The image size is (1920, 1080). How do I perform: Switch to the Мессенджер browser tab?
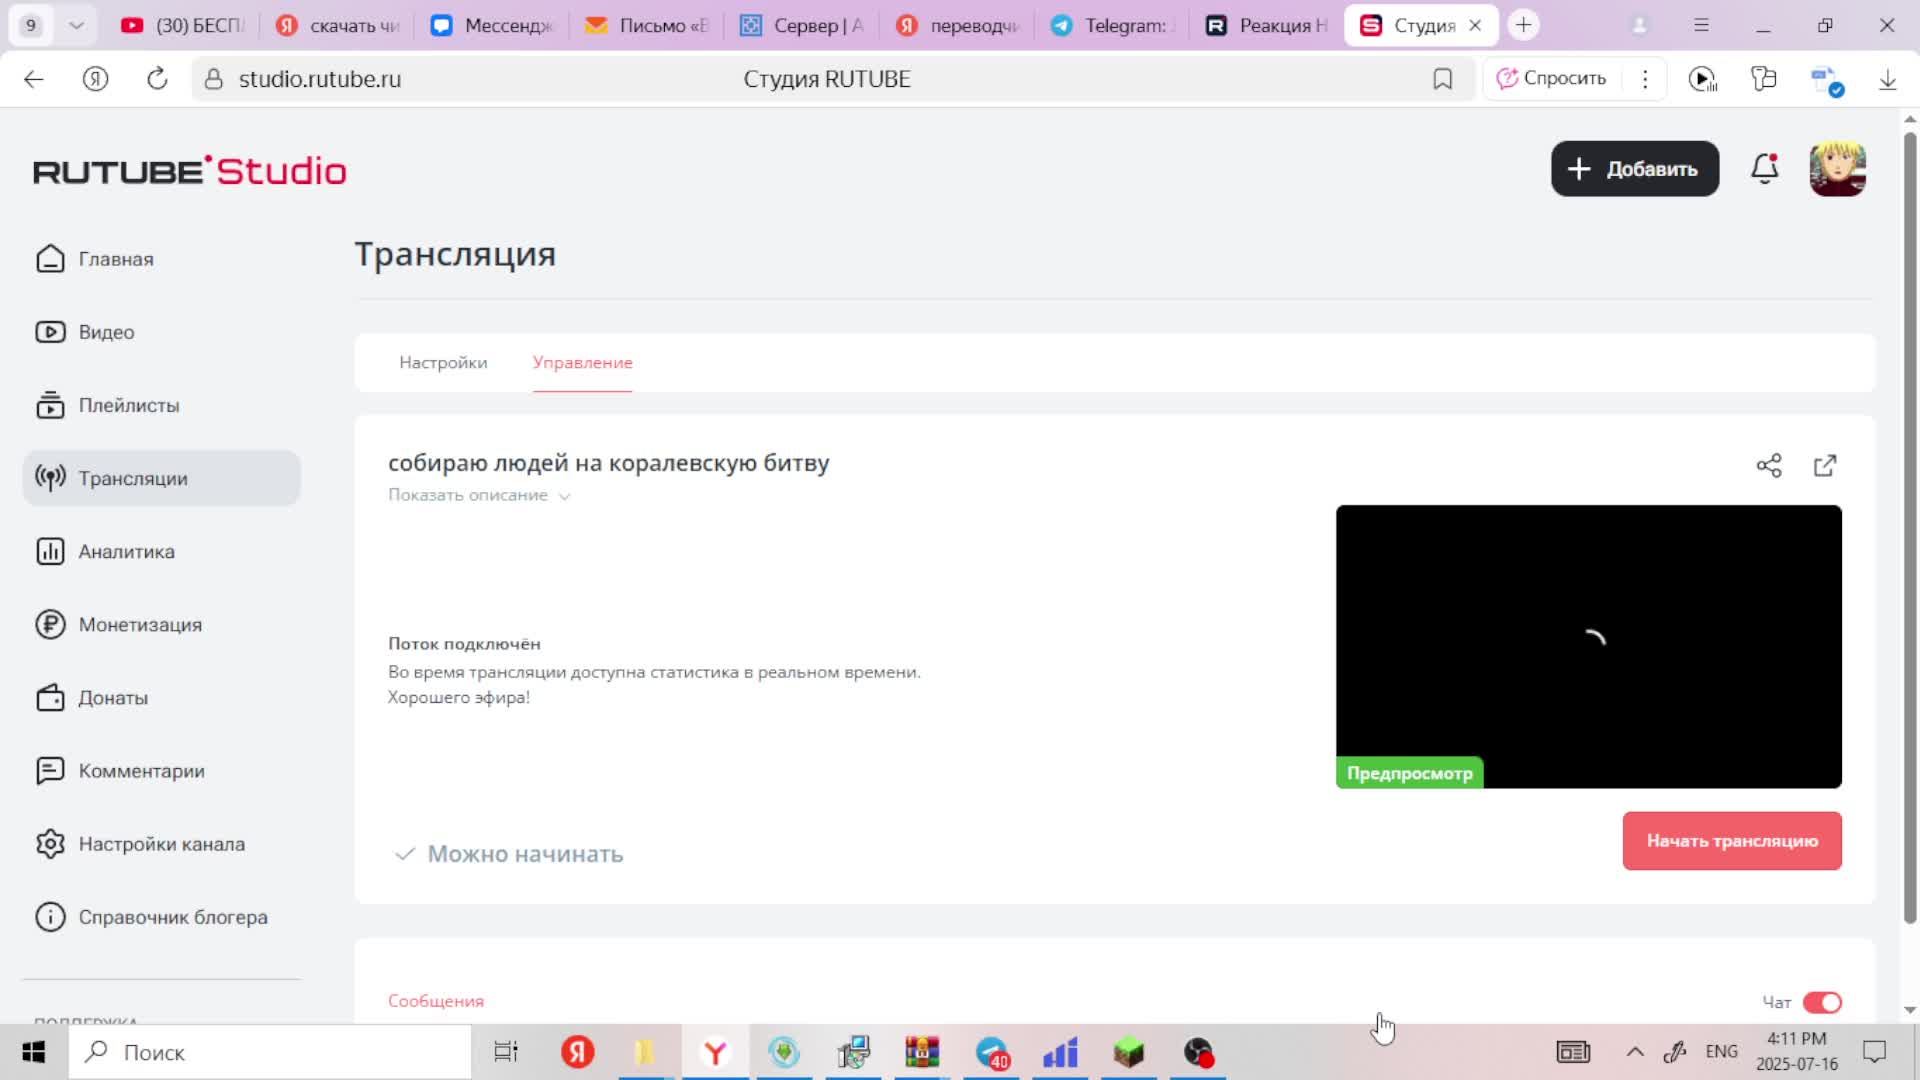tap(492, 25)
